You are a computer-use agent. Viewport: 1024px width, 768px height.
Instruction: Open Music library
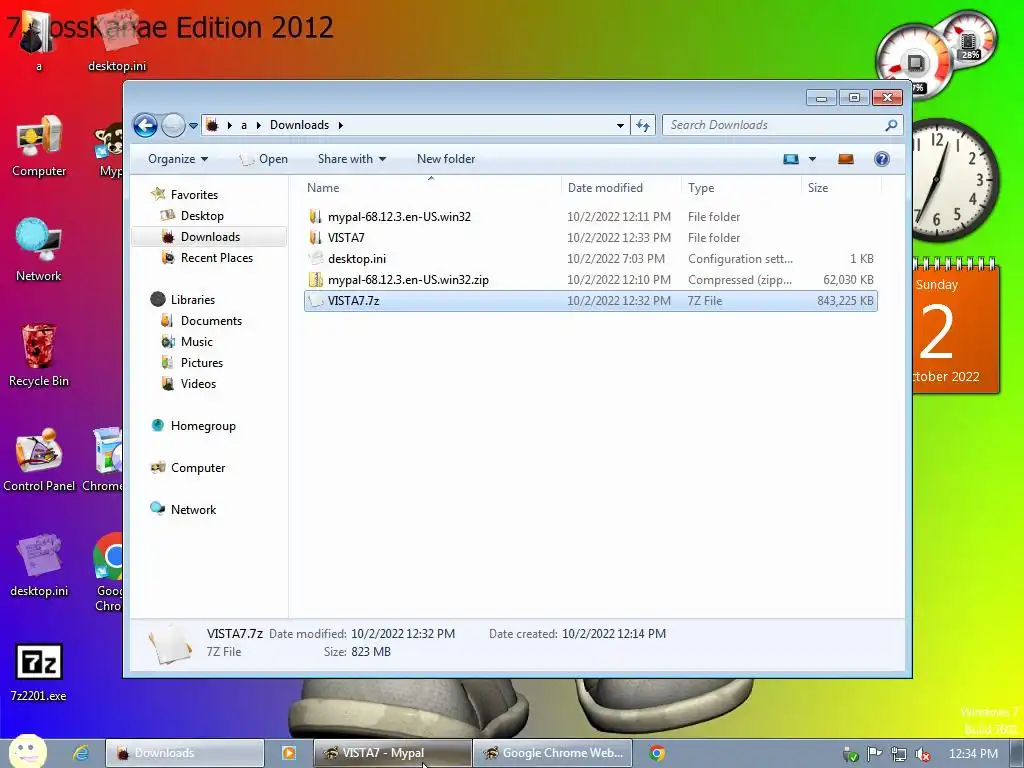[197, 342]
